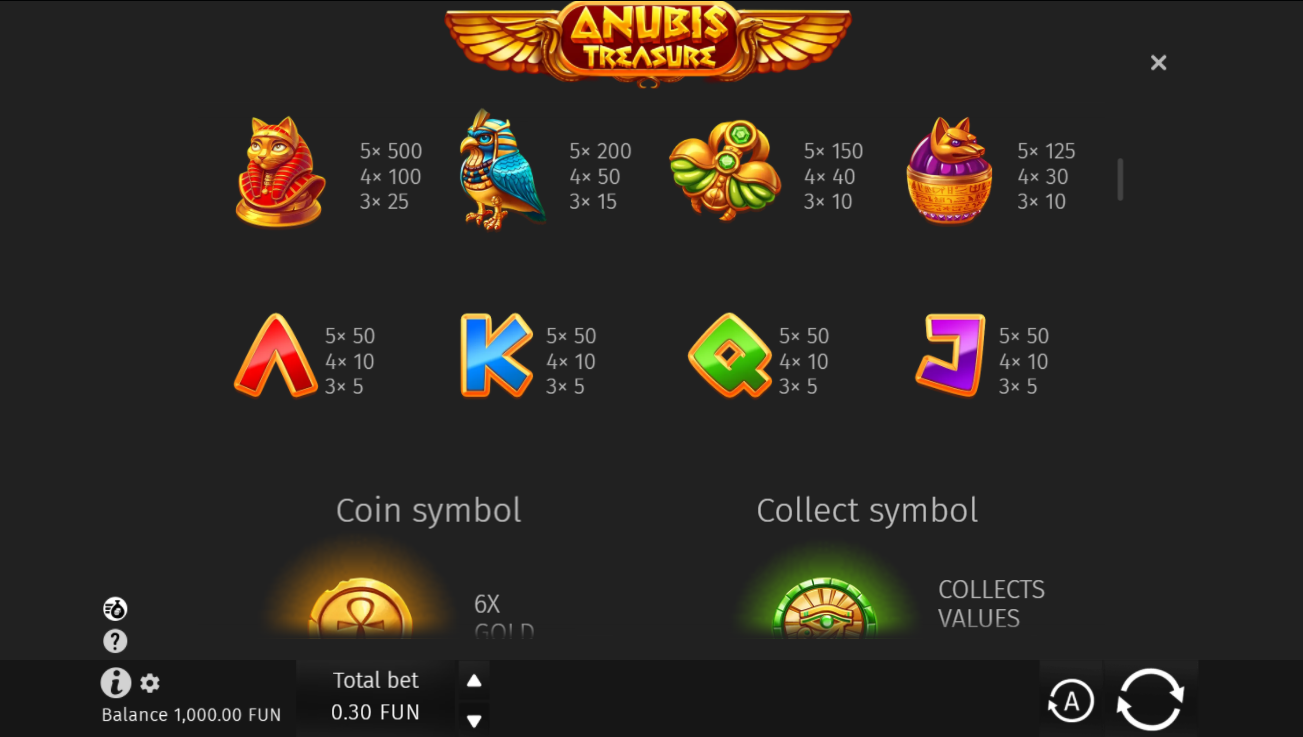
Task: Decrease total bet with the down arrow
Action: [474, 720]
